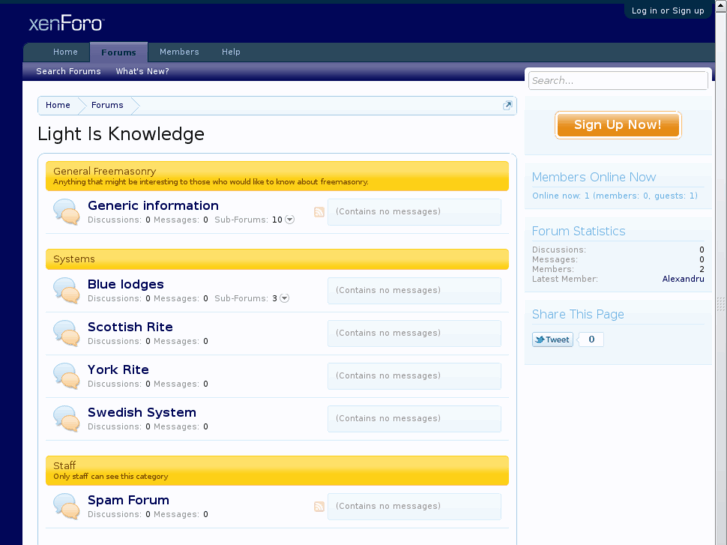
Task: Click the York Rite forum bubble icon
Action: coord(66,376)
